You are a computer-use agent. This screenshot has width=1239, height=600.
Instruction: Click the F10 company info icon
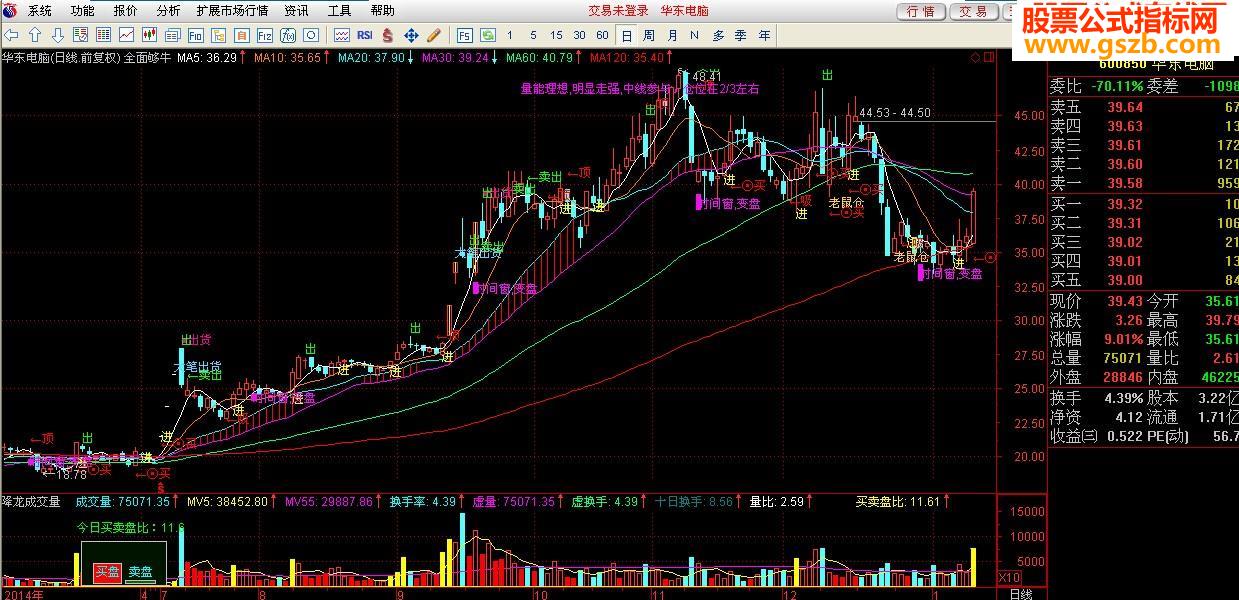click(x=195, y=35)
